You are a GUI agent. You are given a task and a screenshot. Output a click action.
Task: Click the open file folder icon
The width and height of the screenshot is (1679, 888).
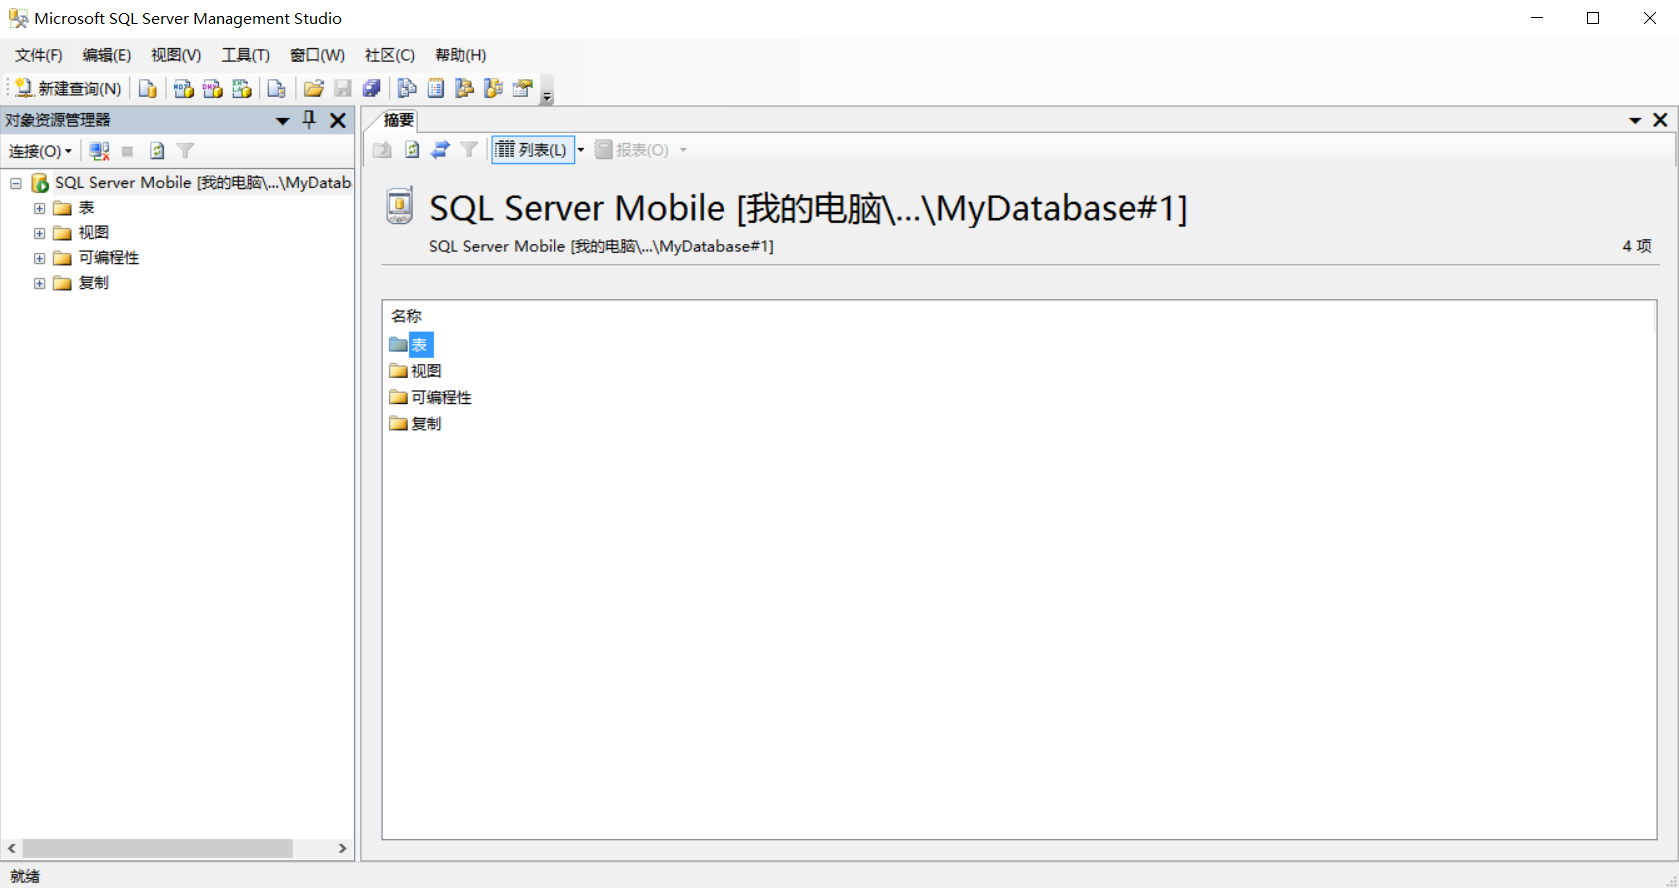point(313,89)
